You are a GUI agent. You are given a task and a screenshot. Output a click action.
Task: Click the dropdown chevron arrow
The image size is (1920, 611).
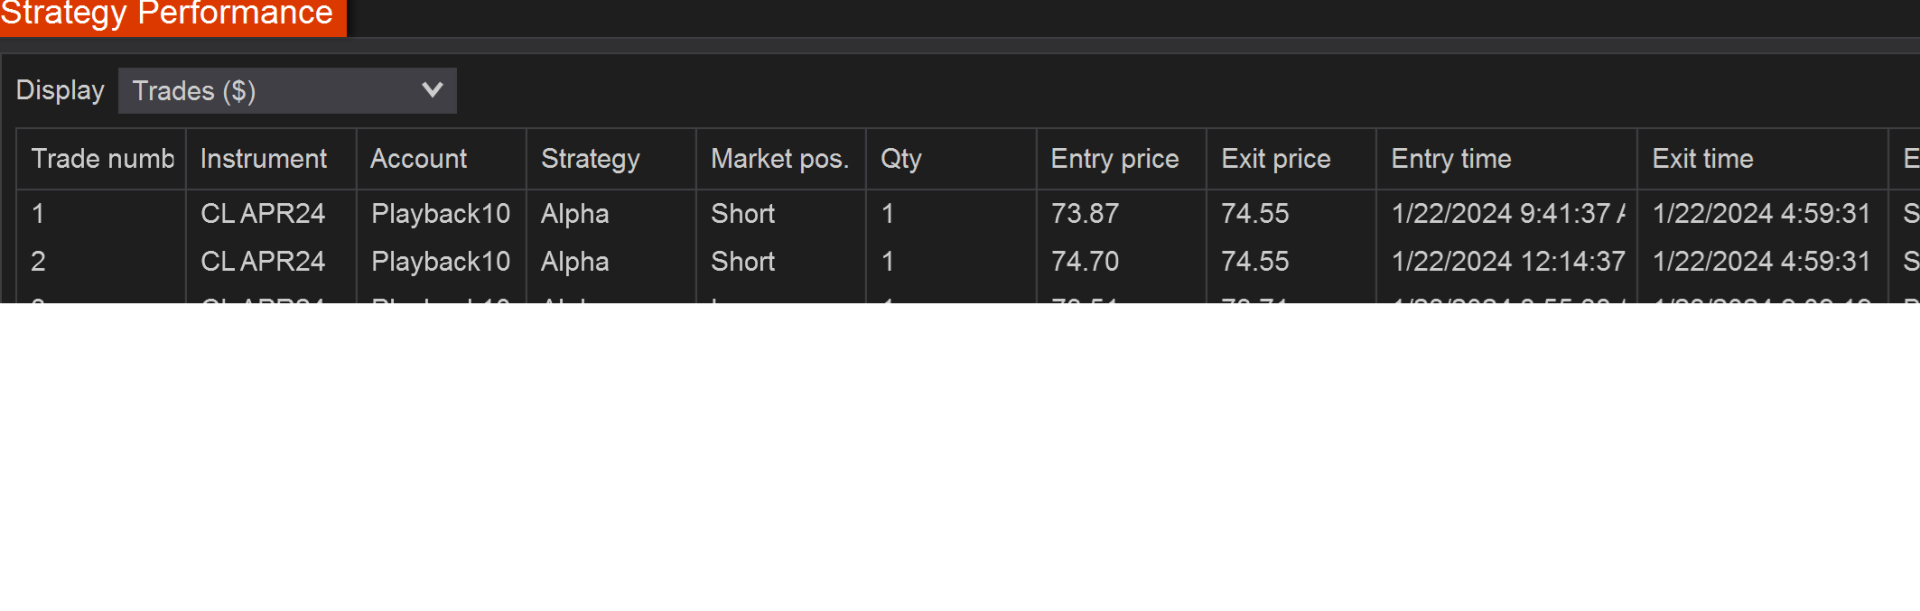pos(432,90)
